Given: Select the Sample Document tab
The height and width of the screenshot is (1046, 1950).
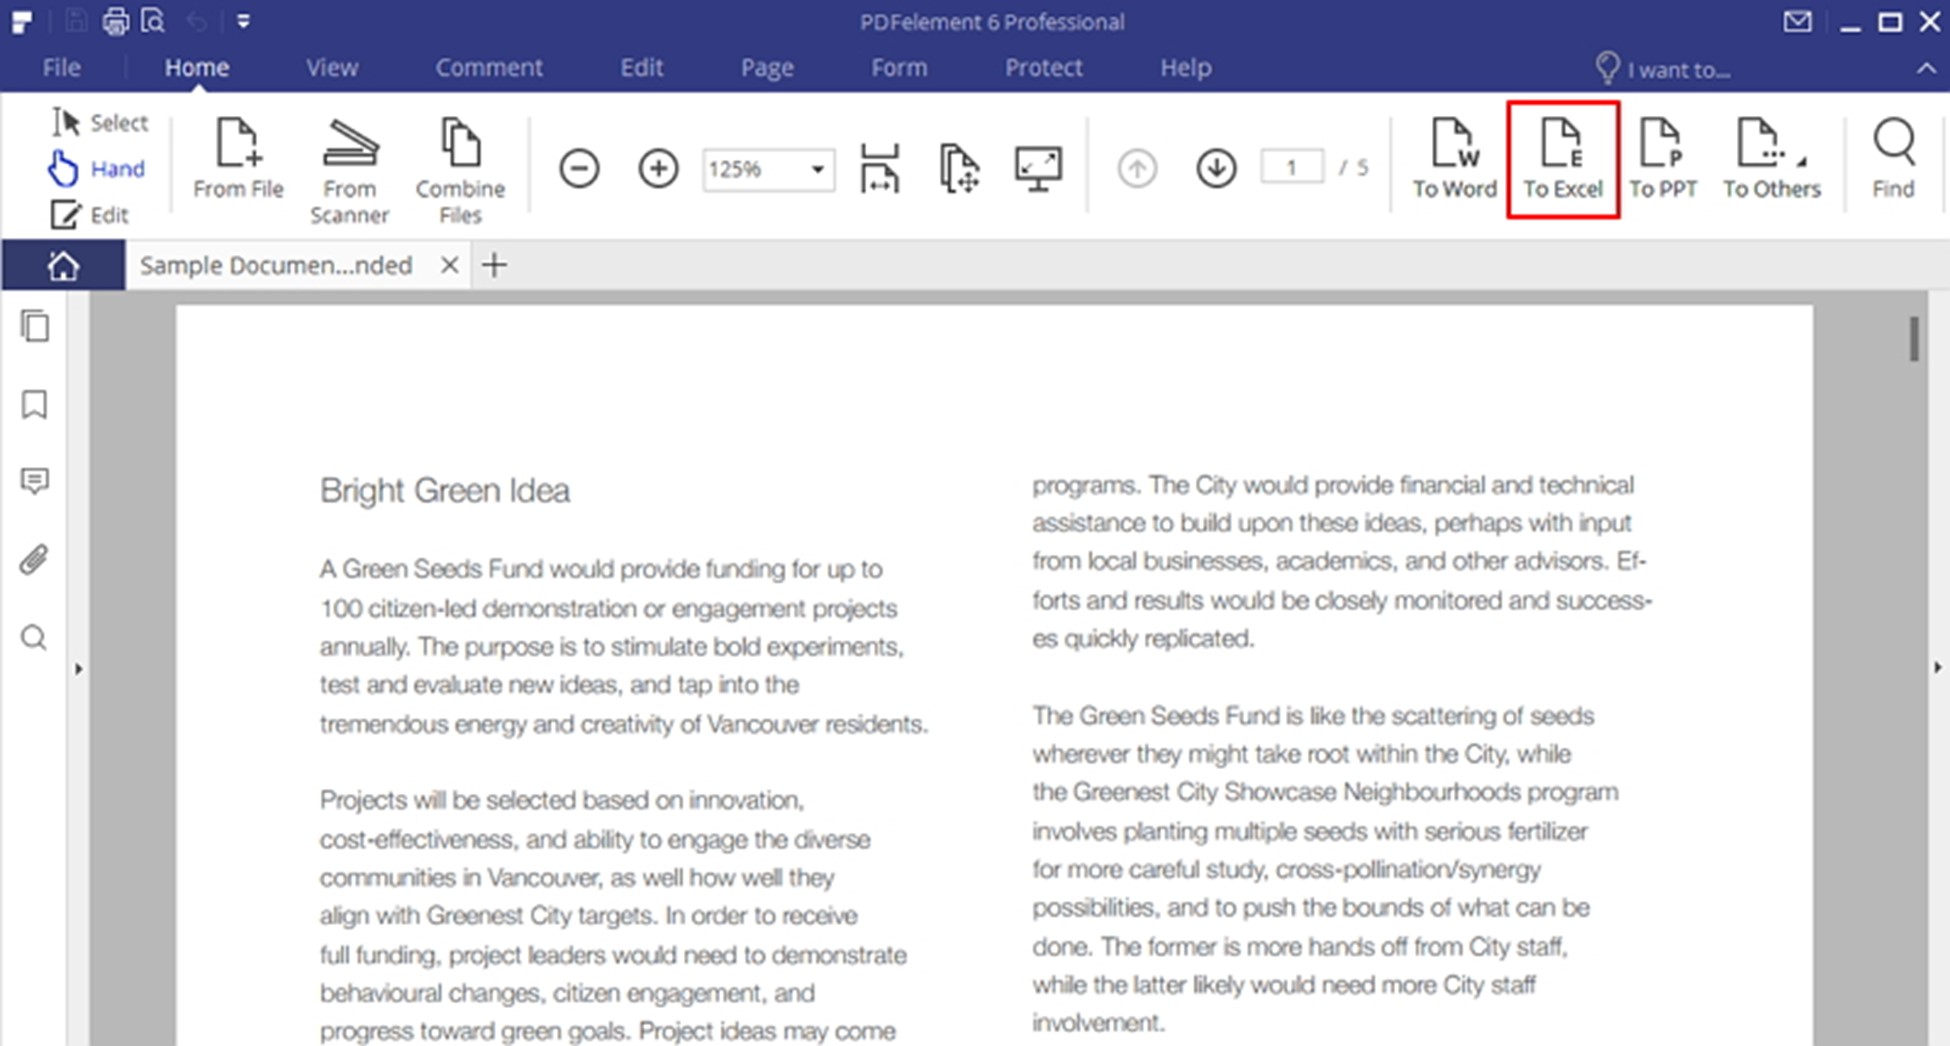Looking at the screenshot, I should click(x=276, y=265).
